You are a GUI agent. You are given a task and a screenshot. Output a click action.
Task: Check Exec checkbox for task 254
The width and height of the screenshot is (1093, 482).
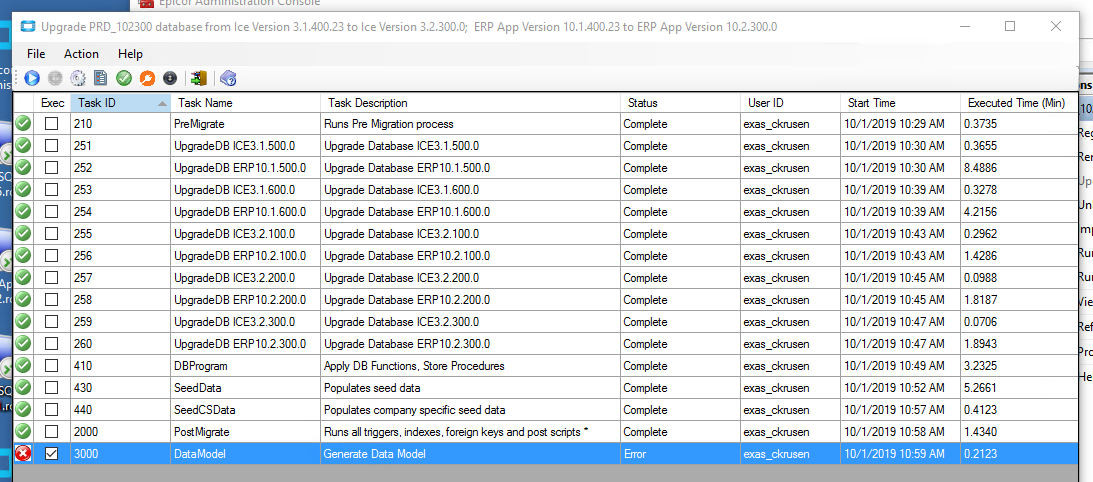(x=52, y=211)
